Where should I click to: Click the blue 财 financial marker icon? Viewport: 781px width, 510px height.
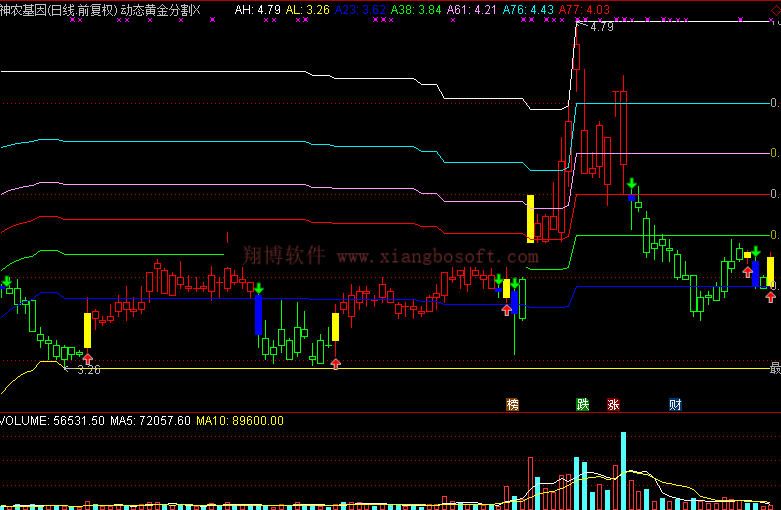pos(675,404)
